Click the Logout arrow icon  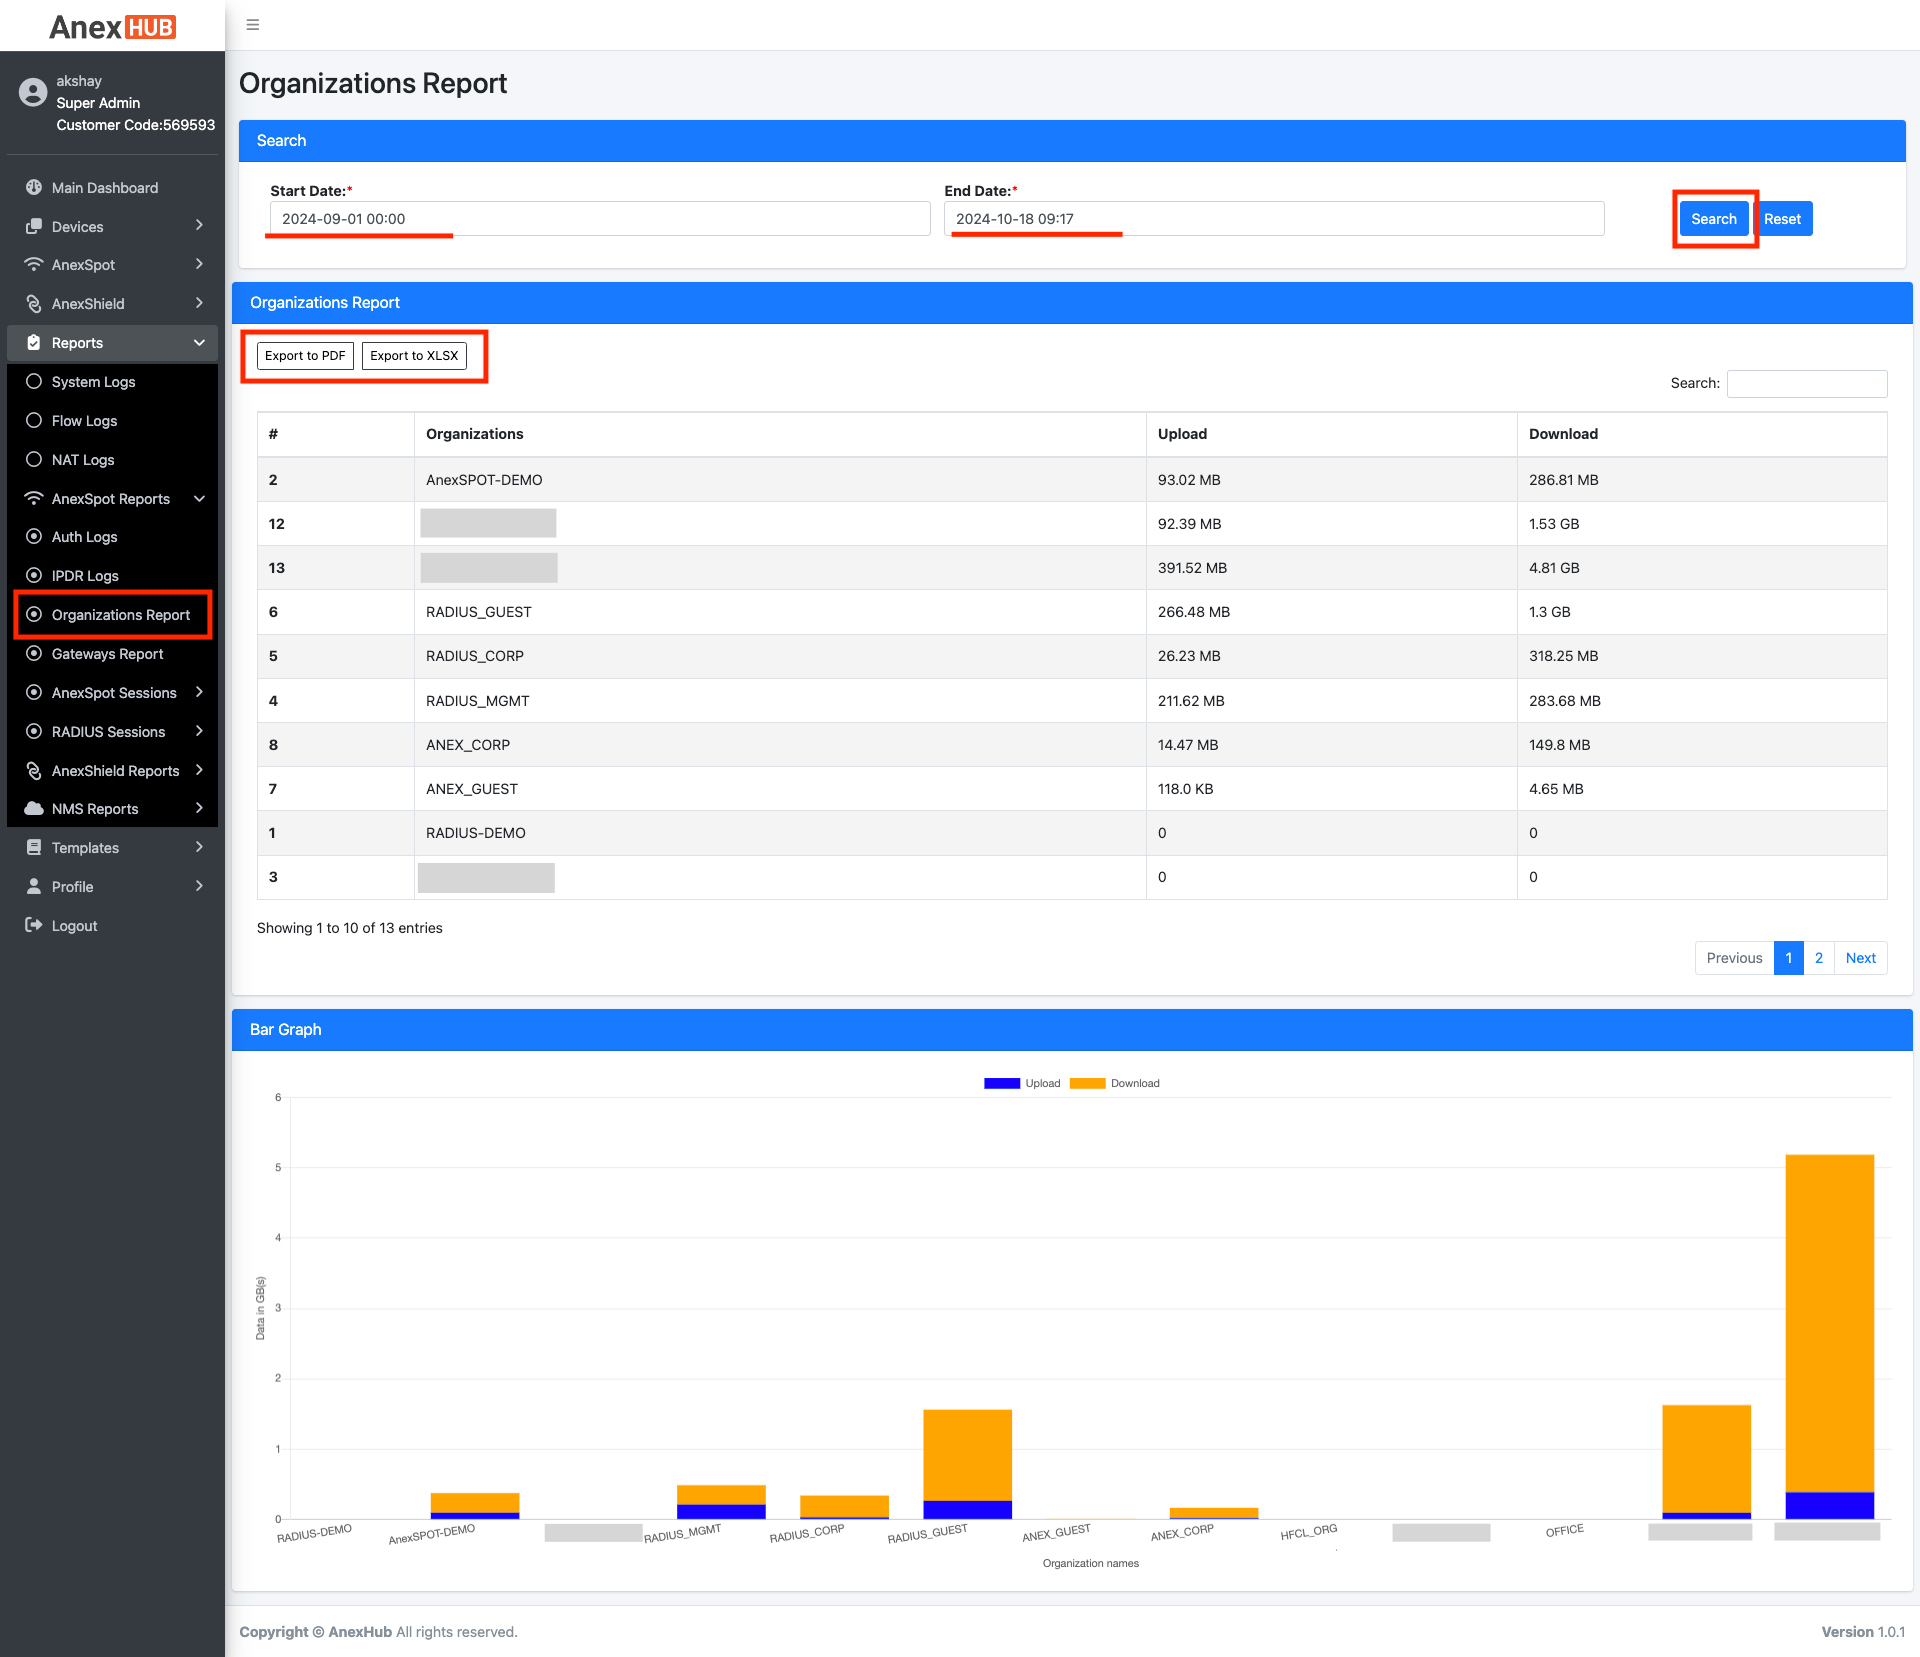point(34,926)
